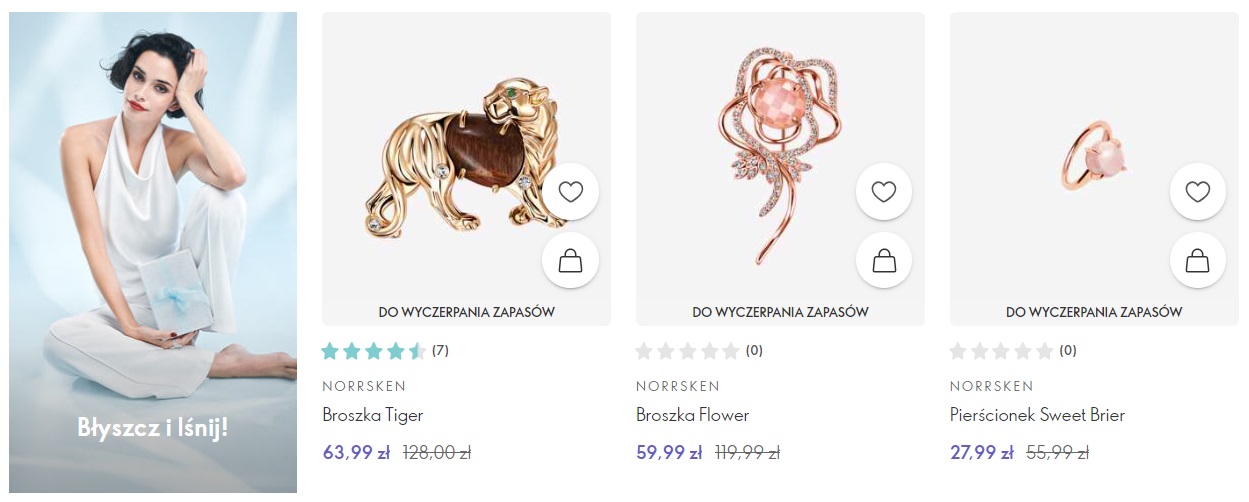Open the 'Błyszcz i lśnij!' promo banner

[153, 252]
